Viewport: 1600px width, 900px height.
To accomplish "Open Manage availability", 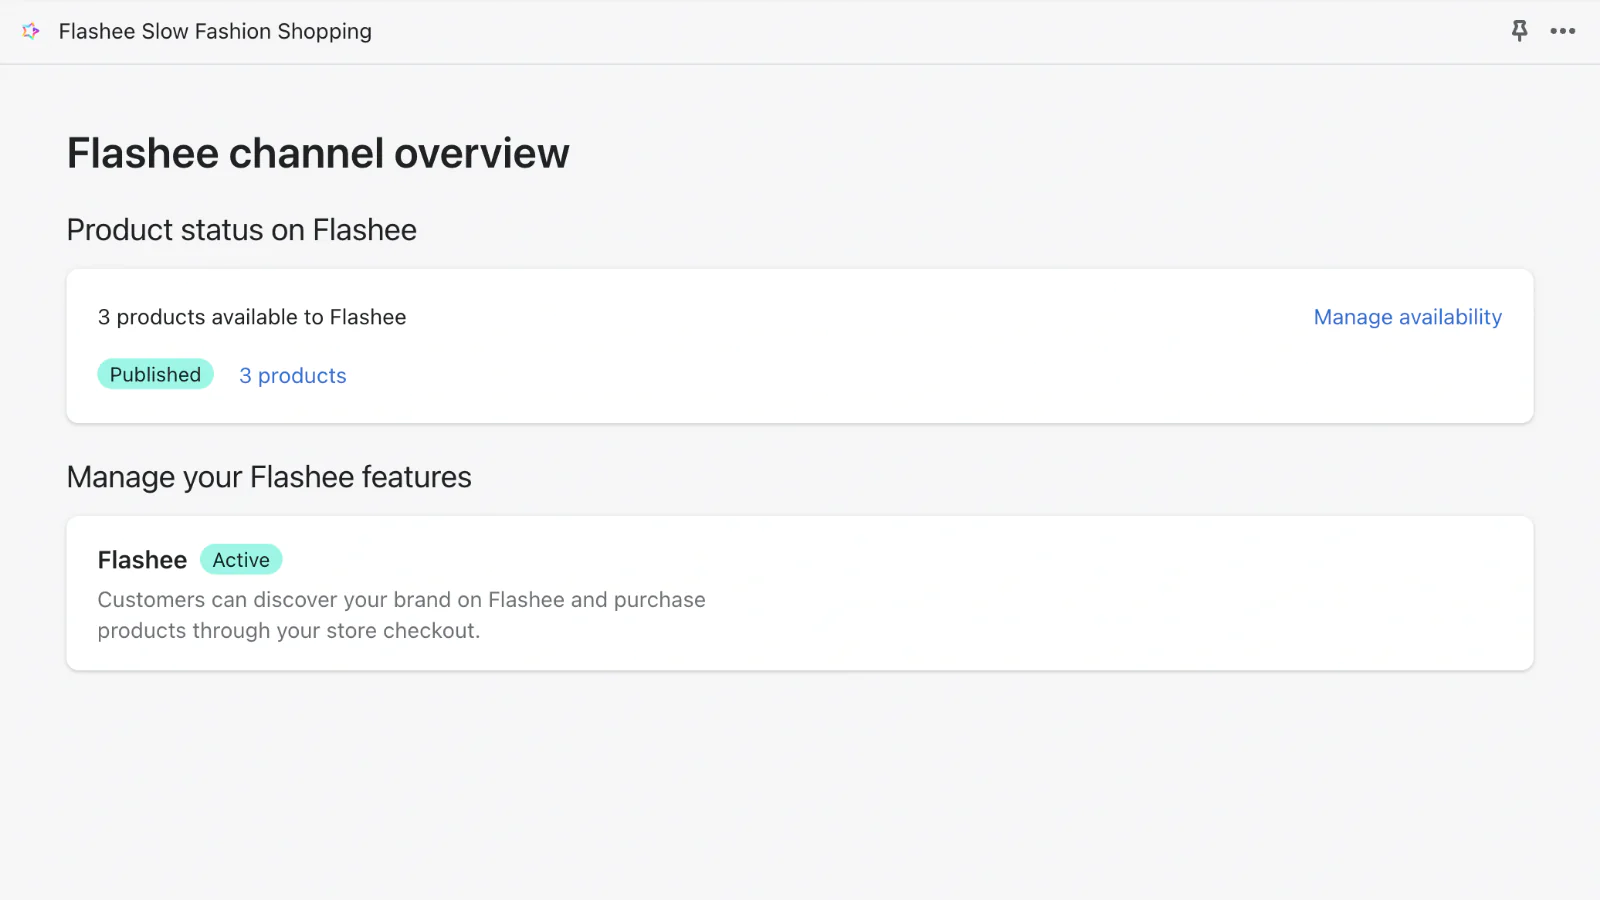I will coord(1407,317).
